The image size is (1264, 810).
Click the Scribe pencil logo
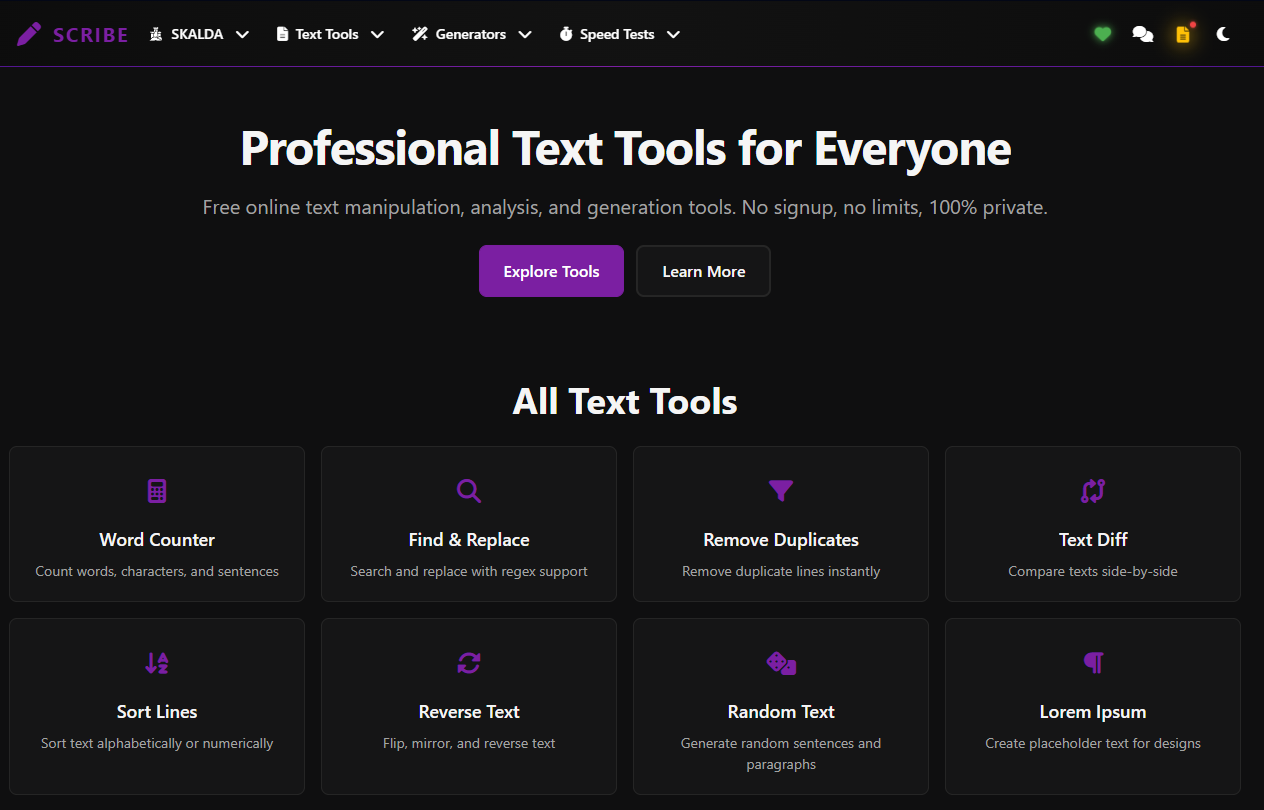[30, 33]
